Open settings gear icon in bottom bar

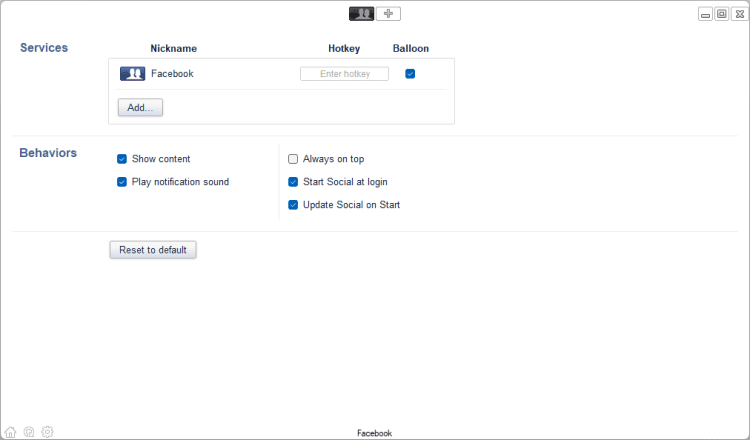click(x=47, y=432)
